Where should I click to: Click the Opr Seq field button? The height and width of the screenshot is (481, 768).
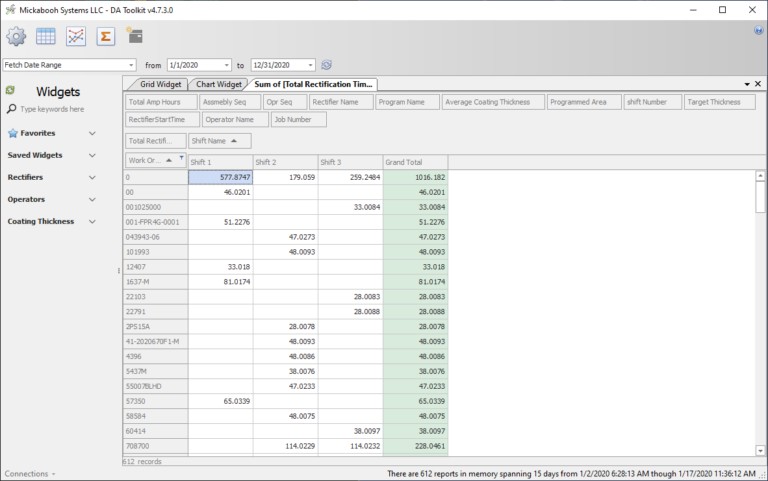(x=285, y=102)
